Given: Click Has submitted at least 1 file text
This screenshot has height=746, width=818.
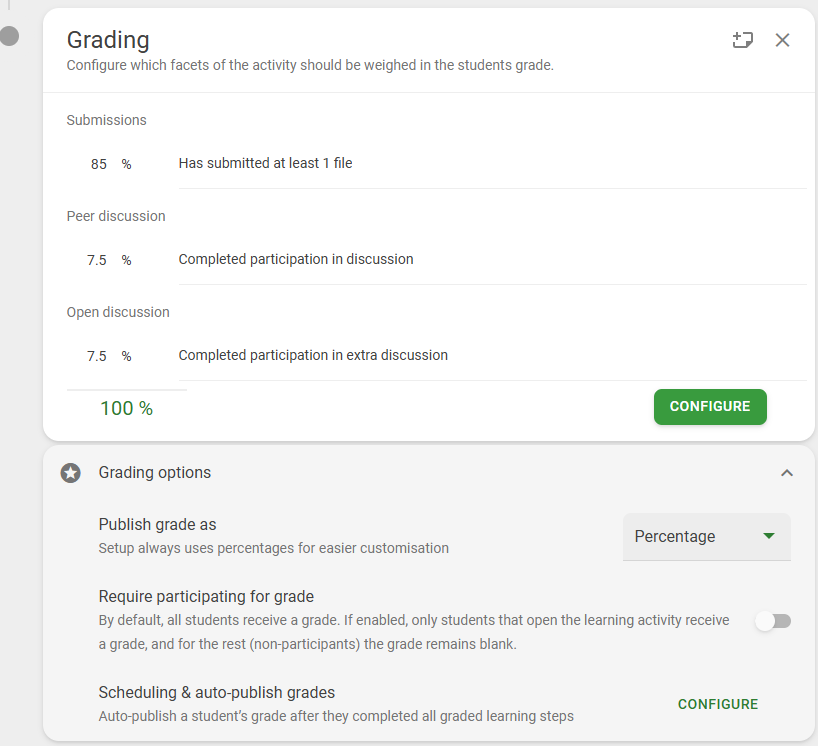Looking at the screenshot, I should pos(264,163).
